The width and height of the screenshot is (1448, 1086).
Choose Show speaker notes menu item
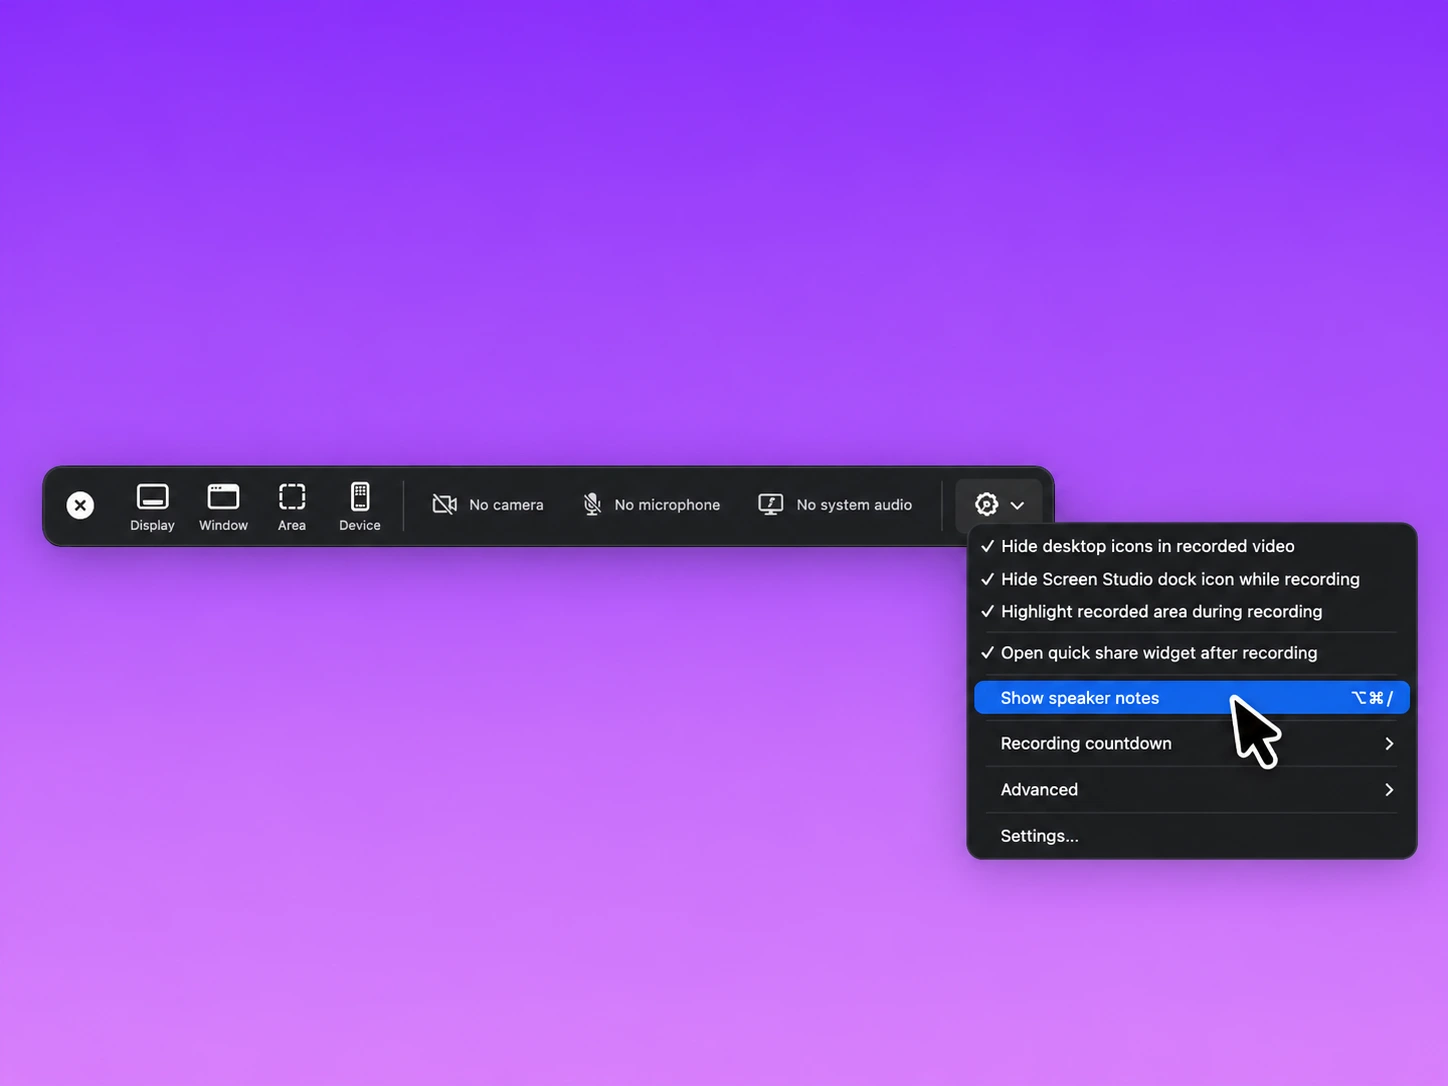point(1192,698)
